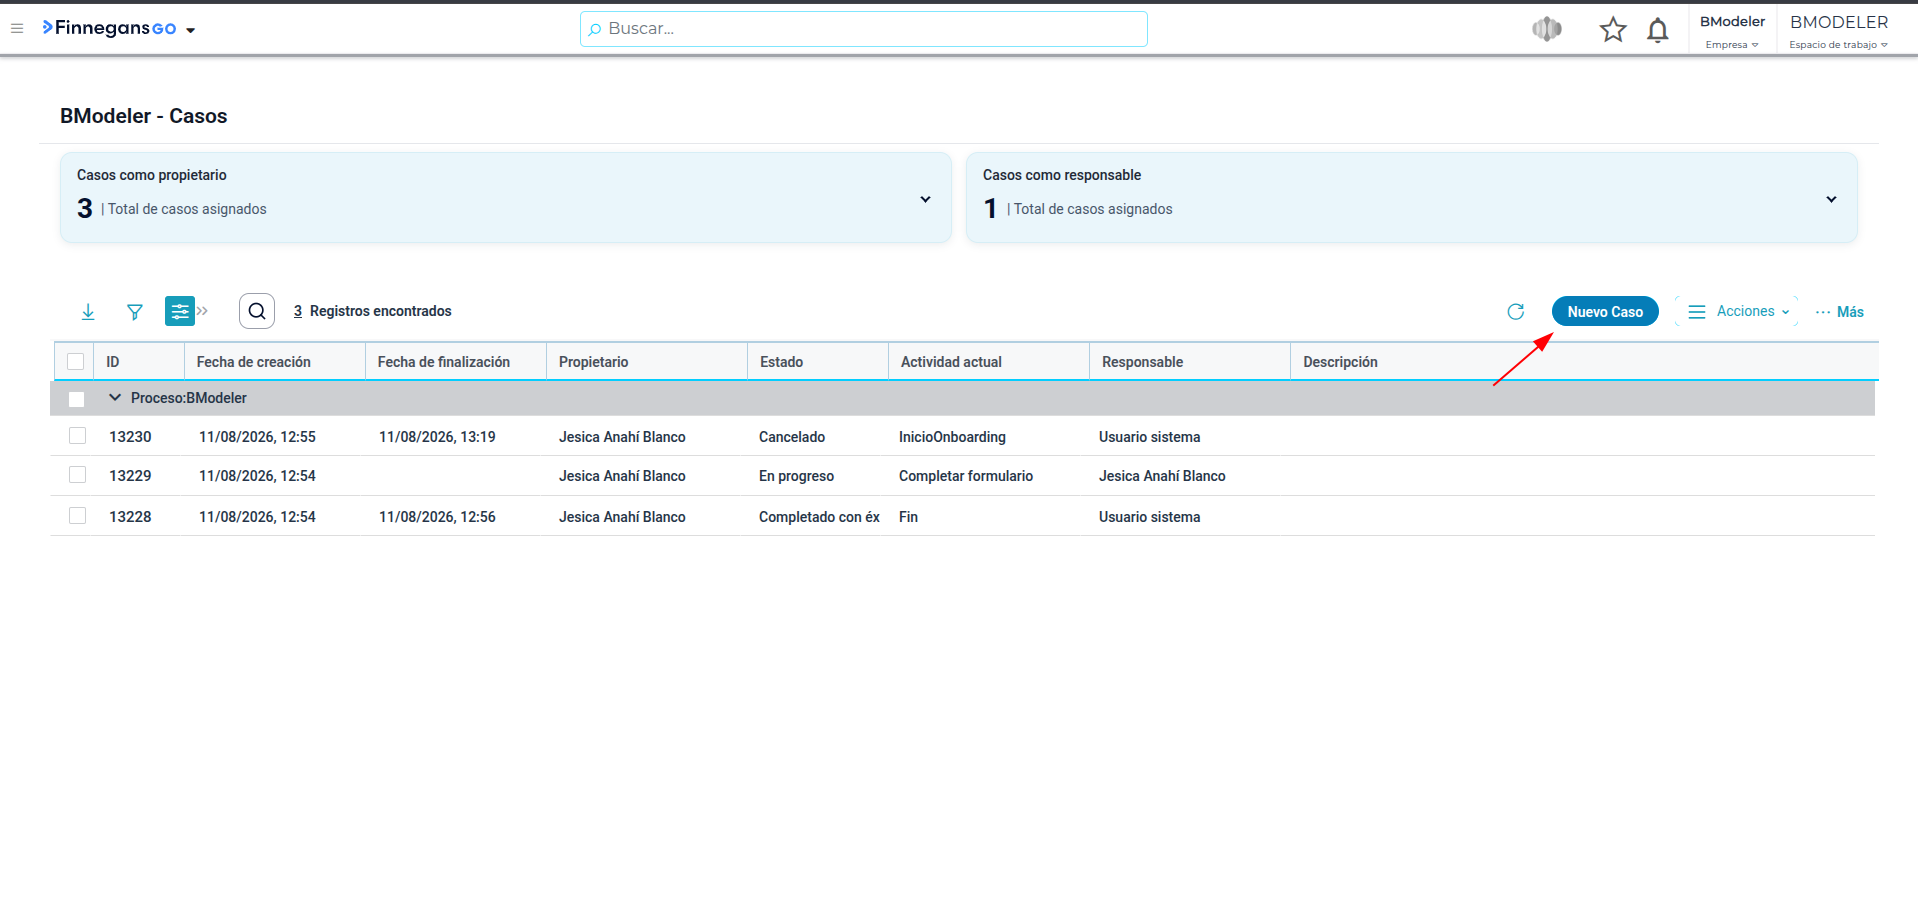Toggle the column settings sliders icon
1918x910 pixels.
tap(180, 311)
